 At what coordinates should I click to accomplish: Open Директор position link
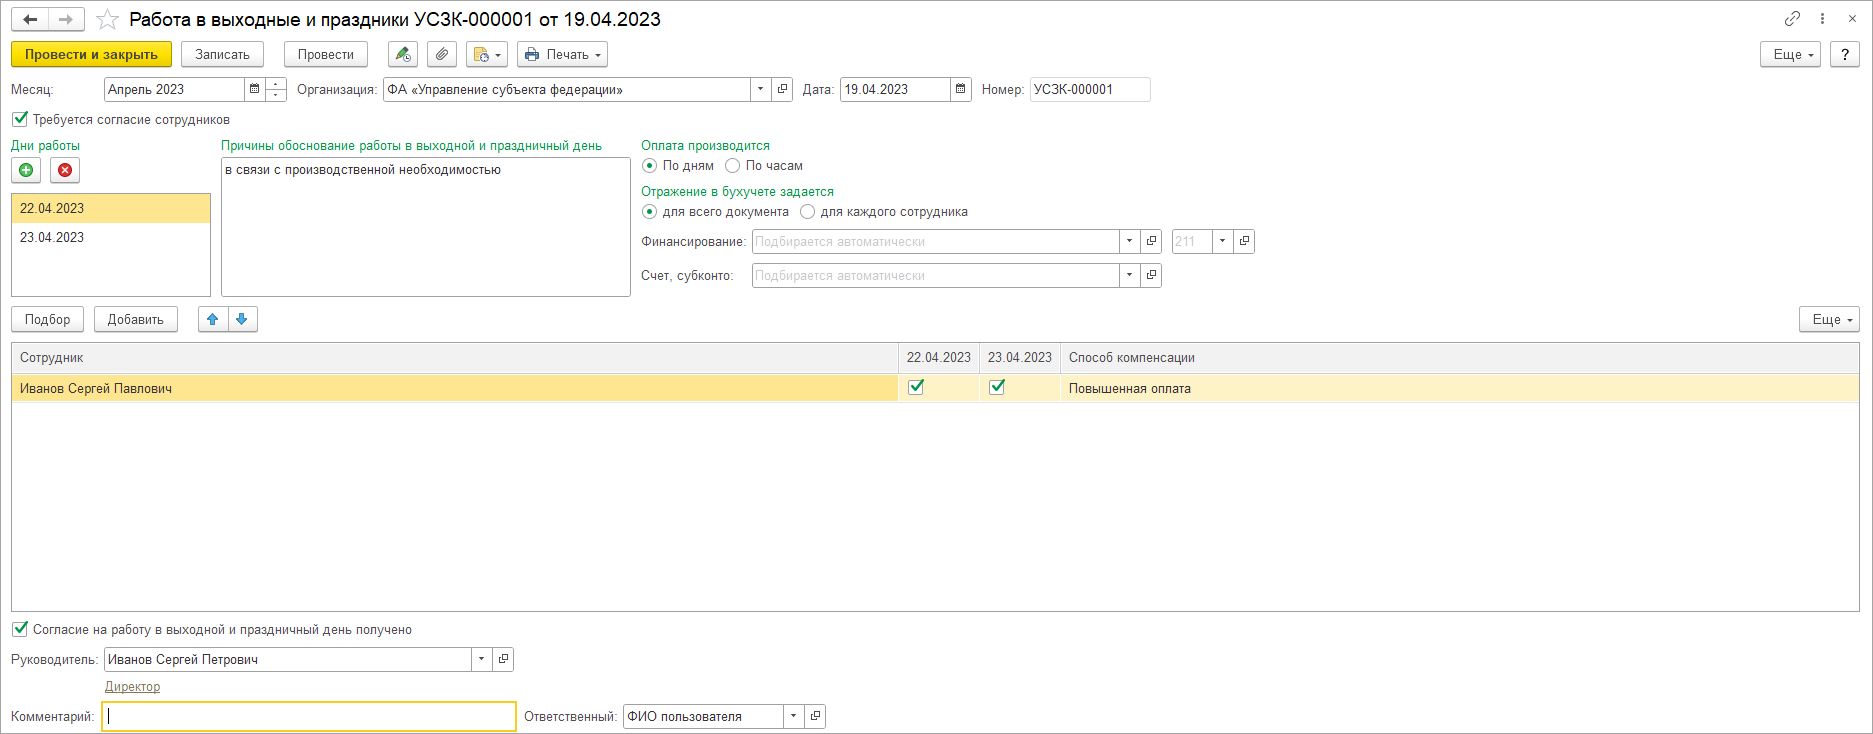tap(132, 687)
